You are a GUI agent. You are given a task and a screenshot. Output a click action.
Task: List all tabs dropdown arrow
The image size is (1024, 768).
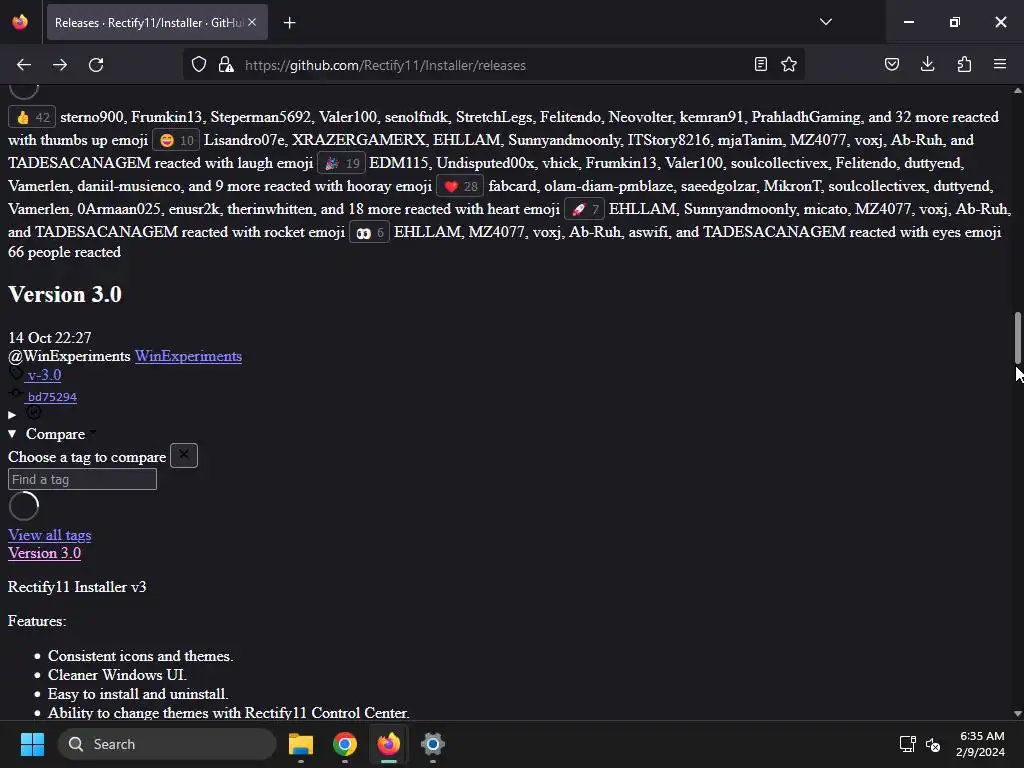825,22
